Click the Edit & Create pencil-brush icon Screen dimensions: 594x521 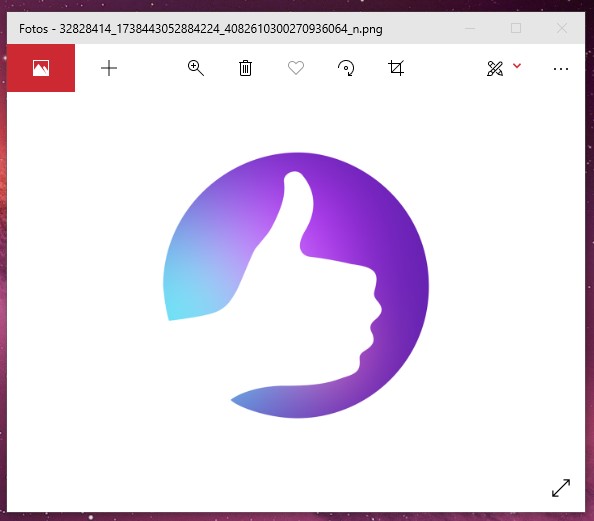tap(495, 69)
